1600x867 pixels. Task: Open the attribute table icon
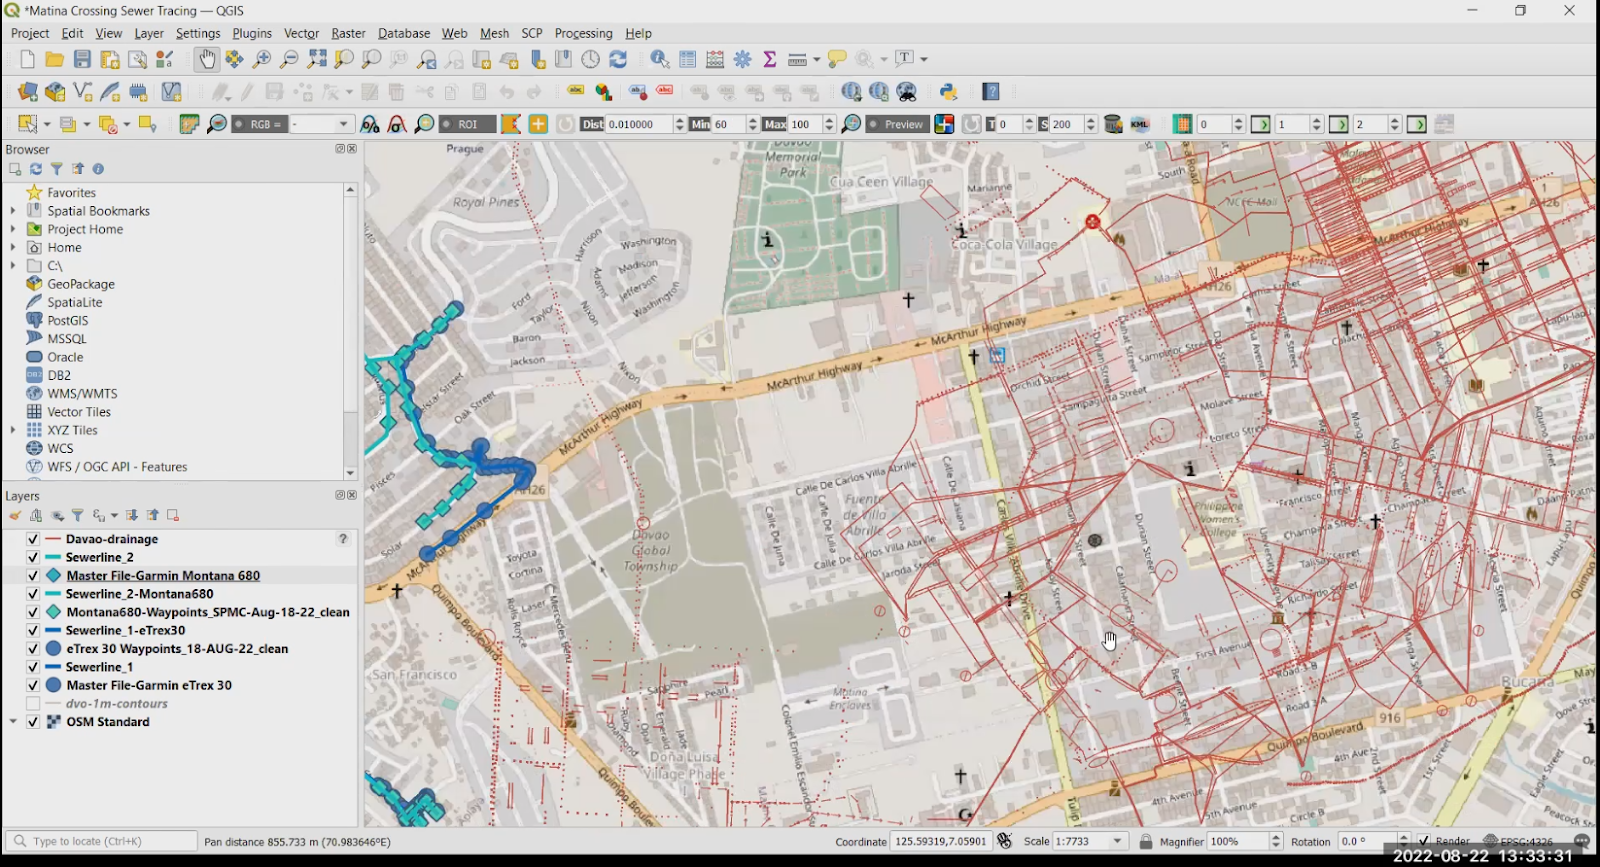coord(688,60)
